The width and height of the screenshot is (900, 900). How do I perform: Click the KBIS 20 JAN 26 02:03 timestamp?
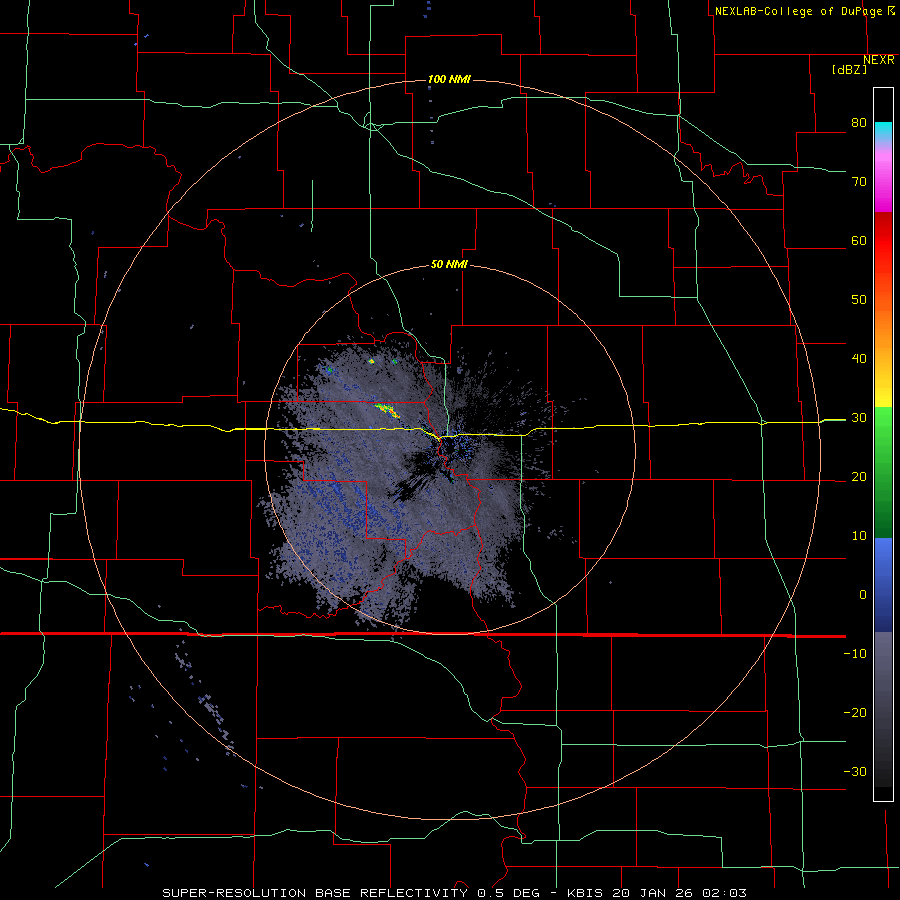pyautogui.click(x=657, y=893)
